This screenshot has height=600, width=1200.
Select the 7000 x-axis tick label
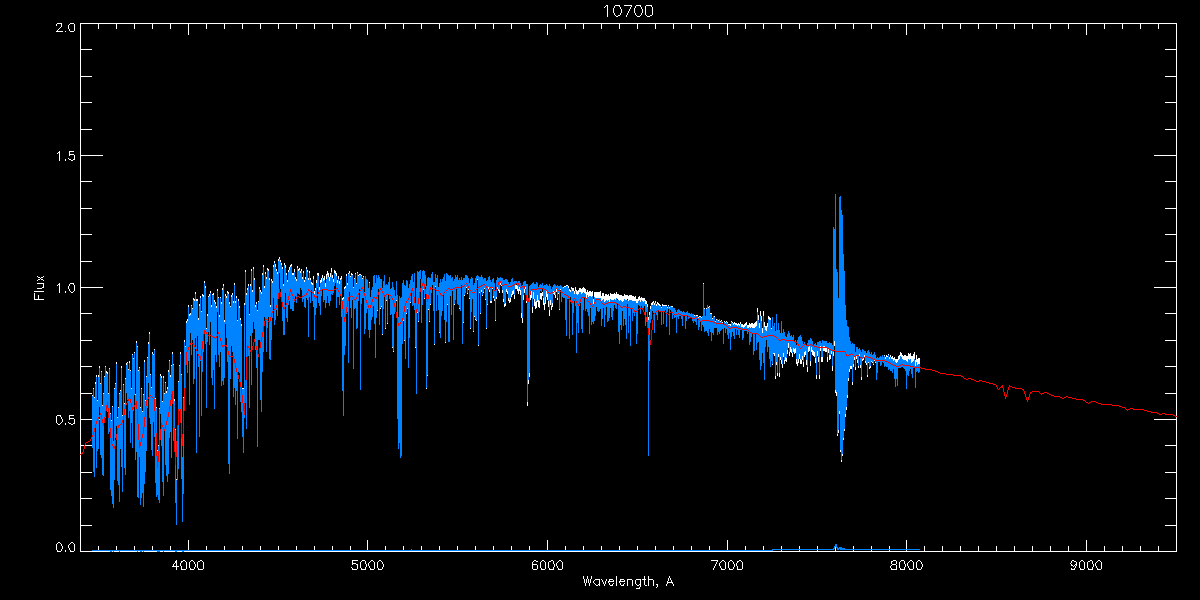(x=727, y=563)
